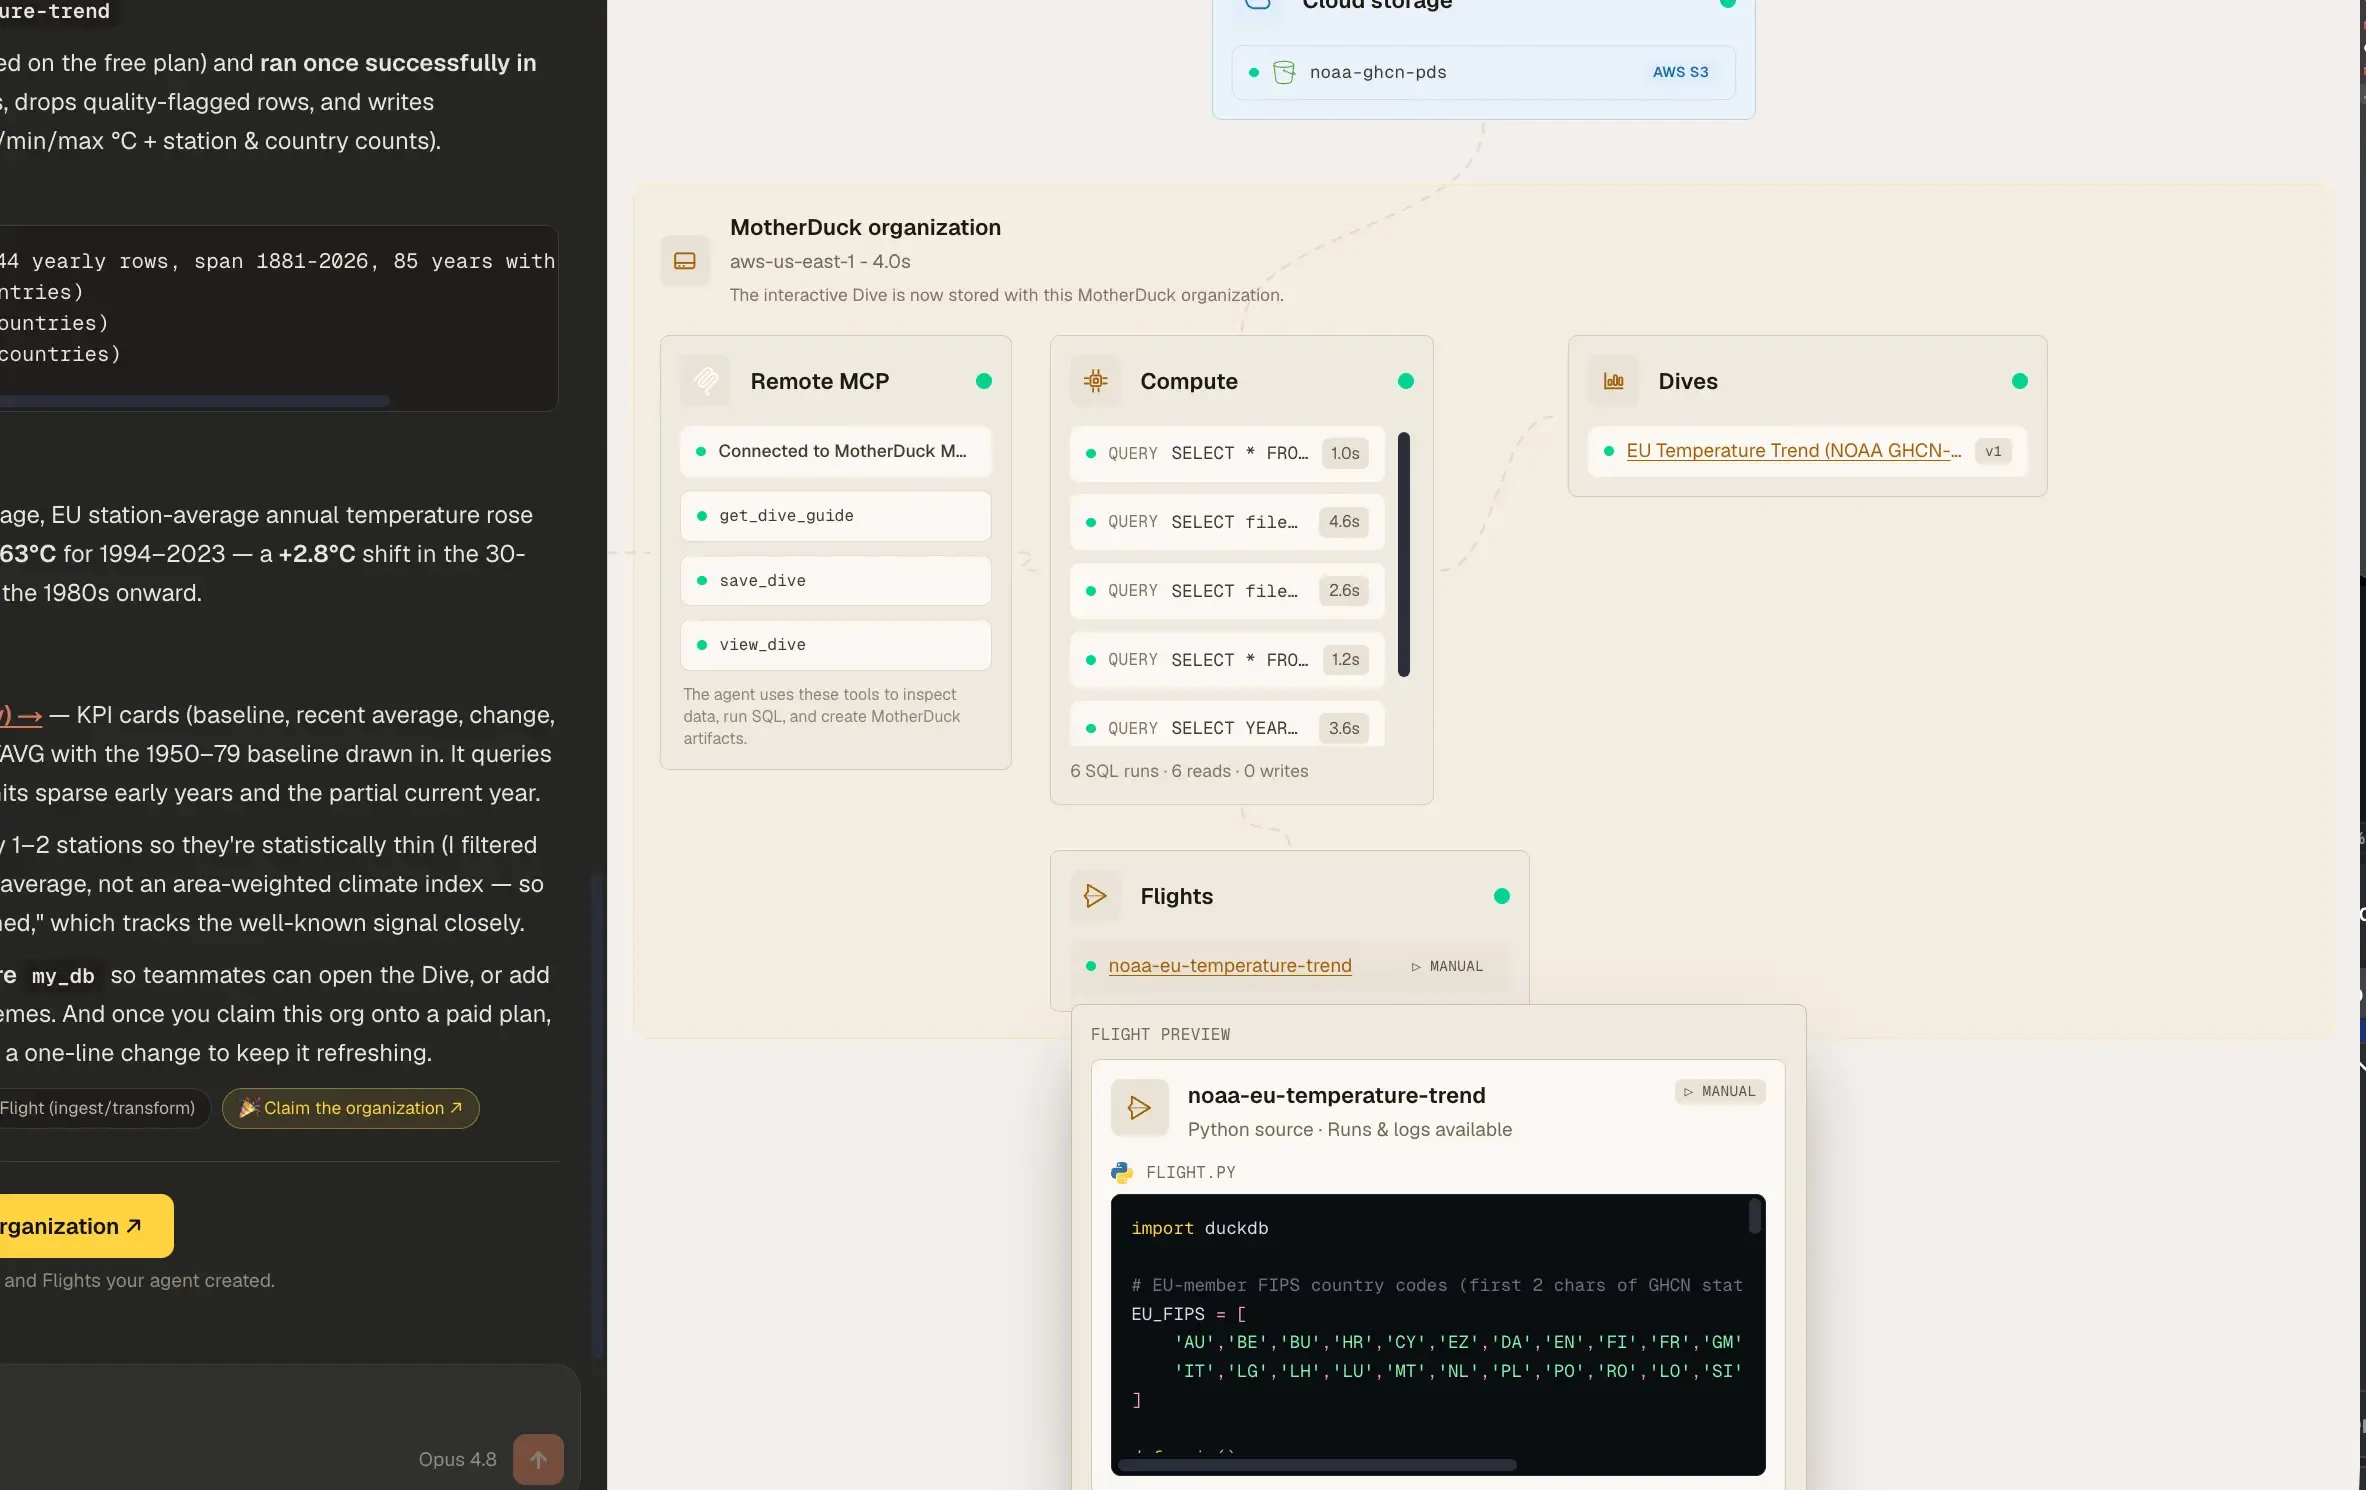Click the Python icon beside FLIGHT.PY

[x=1122, y=1172]
